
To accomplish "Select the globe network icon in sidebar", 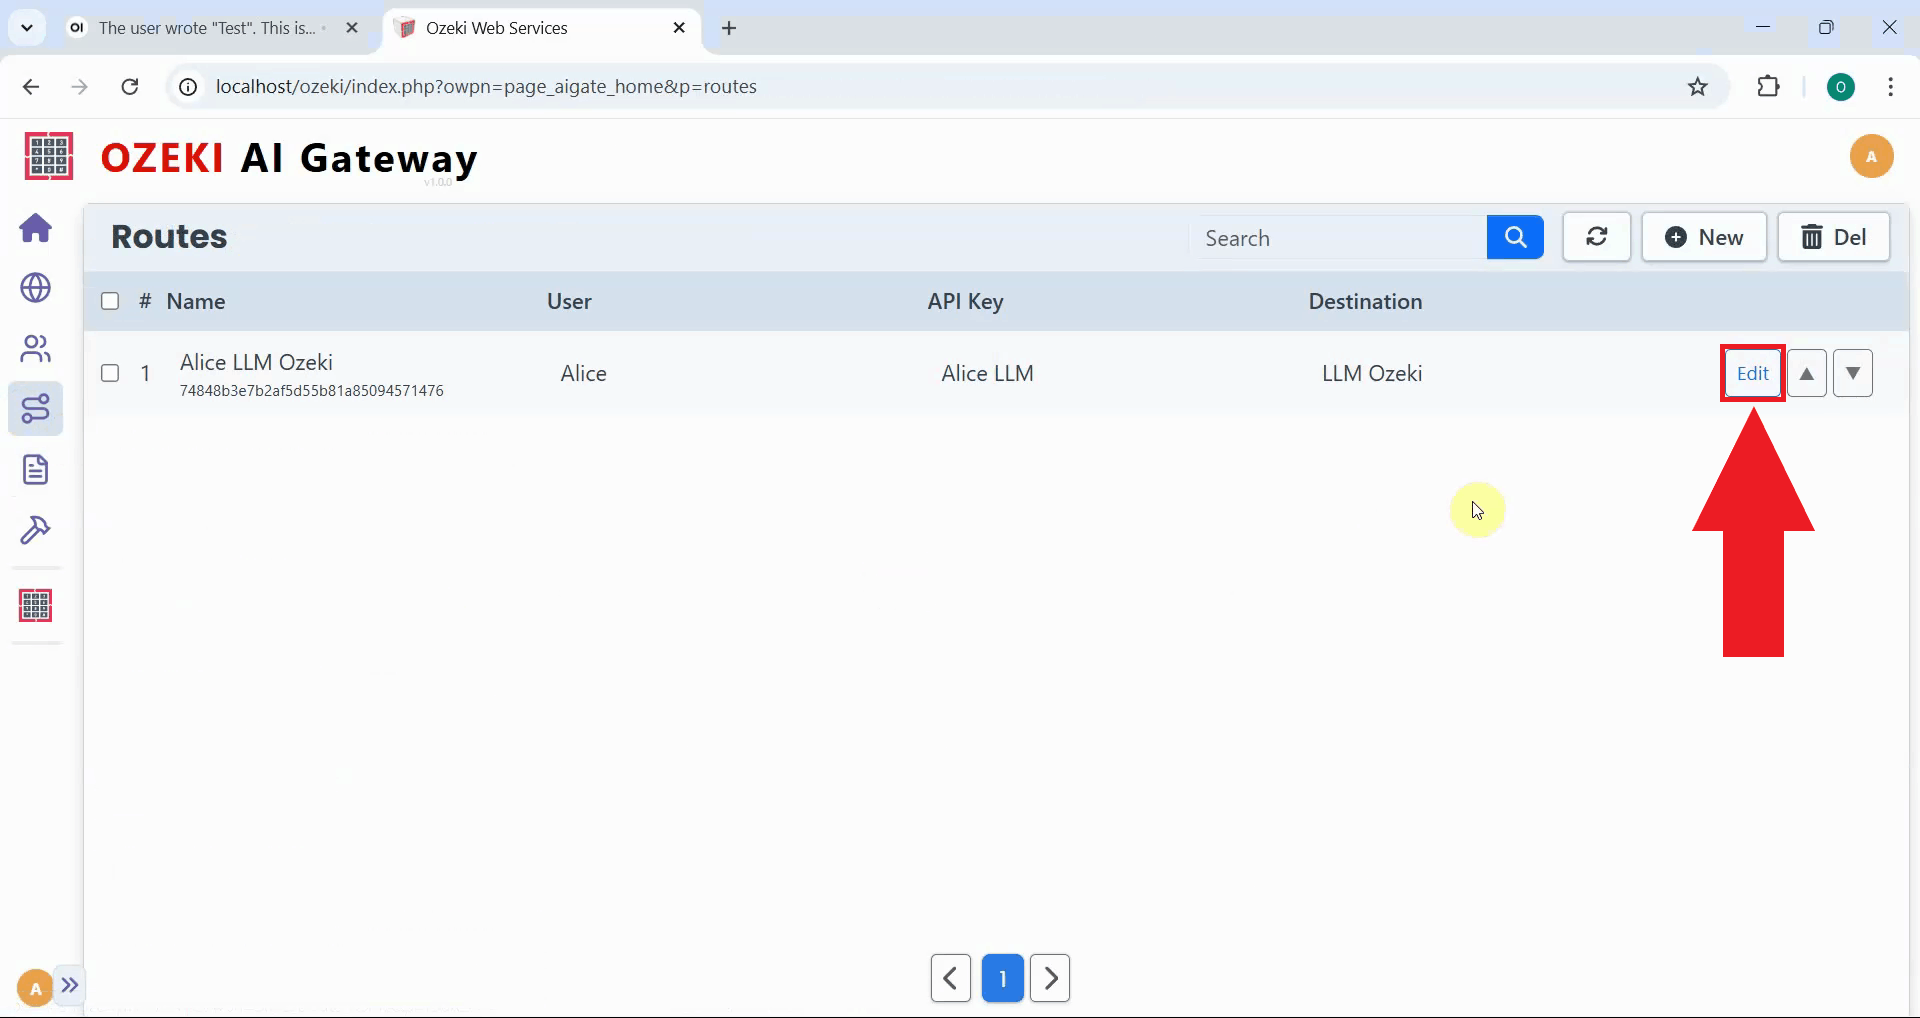I will pyautogui.click(x=36, y=289).
